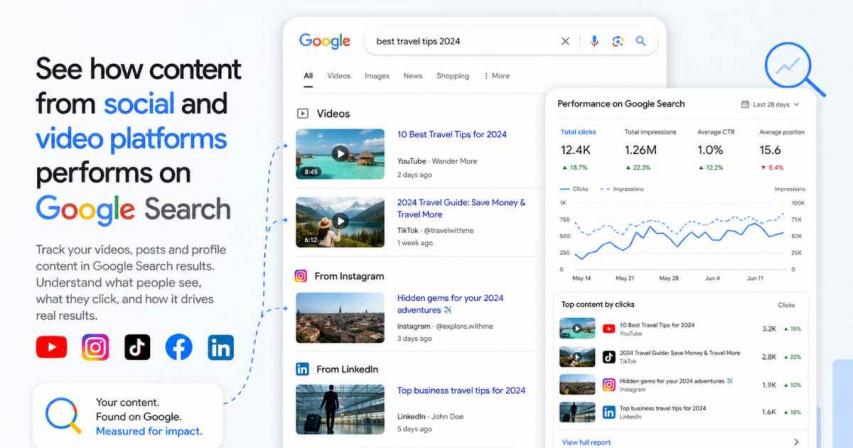This screenshot has height=448, width=853.
Task: Click the TikTok icon under the description
Action: (x=137, y=347)
